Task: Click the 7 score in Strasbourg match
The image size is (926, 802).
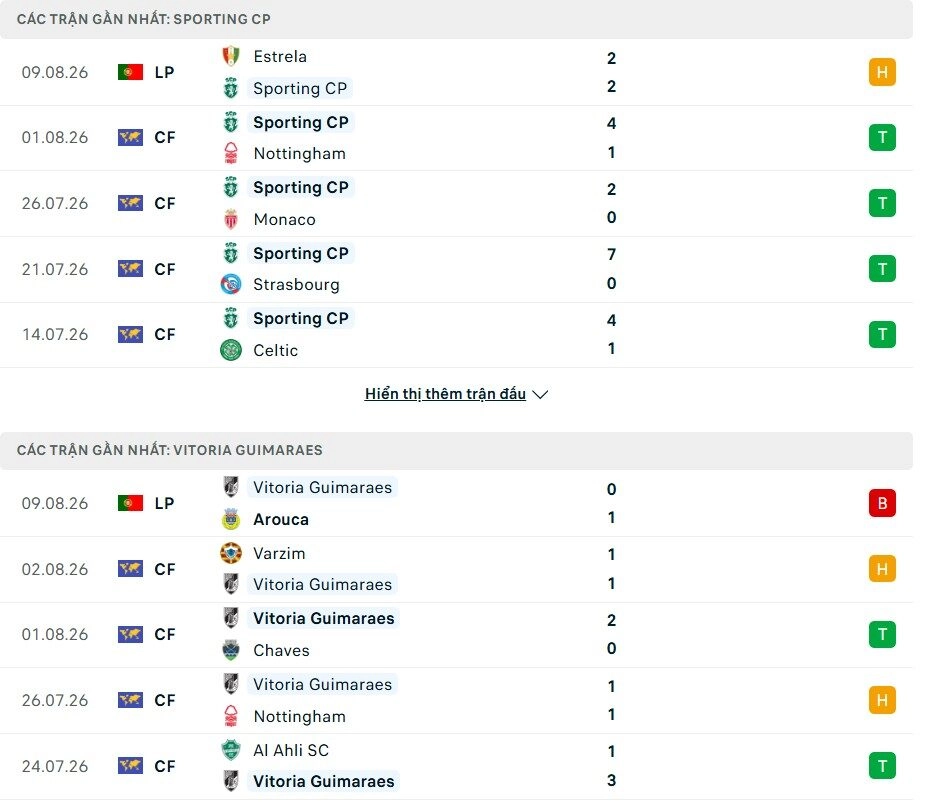Action: click(x=611, y=255)
